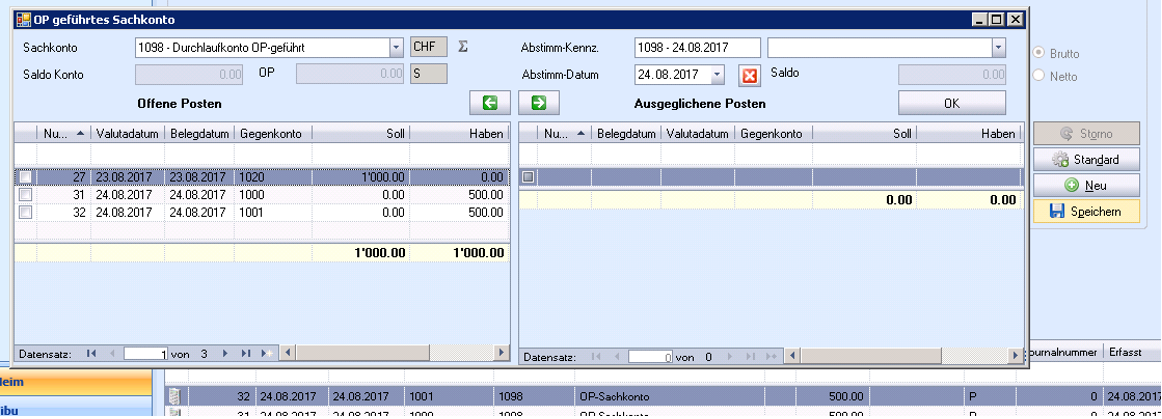Click the Speichern button
This screenshot has height=419, width=1162.
(x=1086, y=211)
